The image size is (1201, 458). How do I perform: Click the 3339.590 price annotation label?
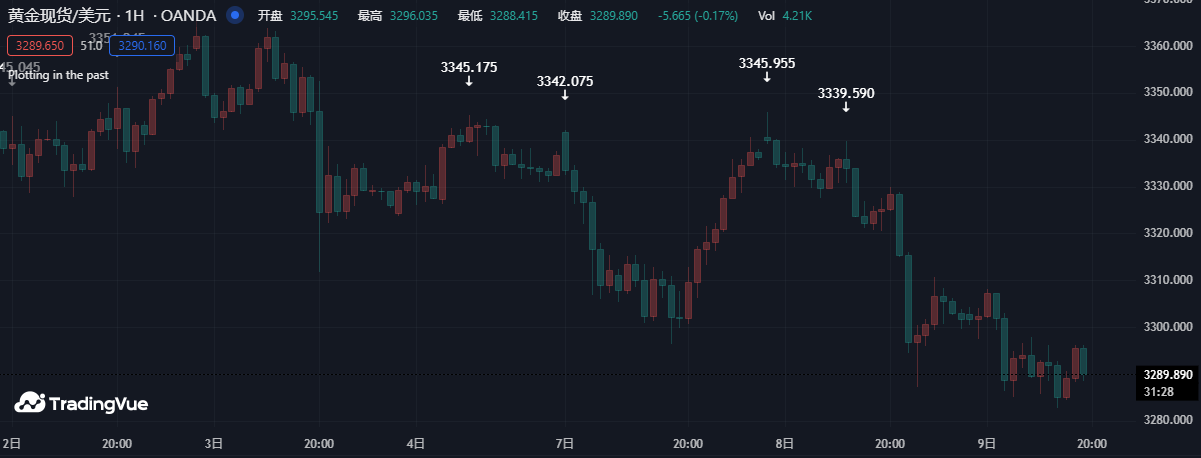point(846,93)
